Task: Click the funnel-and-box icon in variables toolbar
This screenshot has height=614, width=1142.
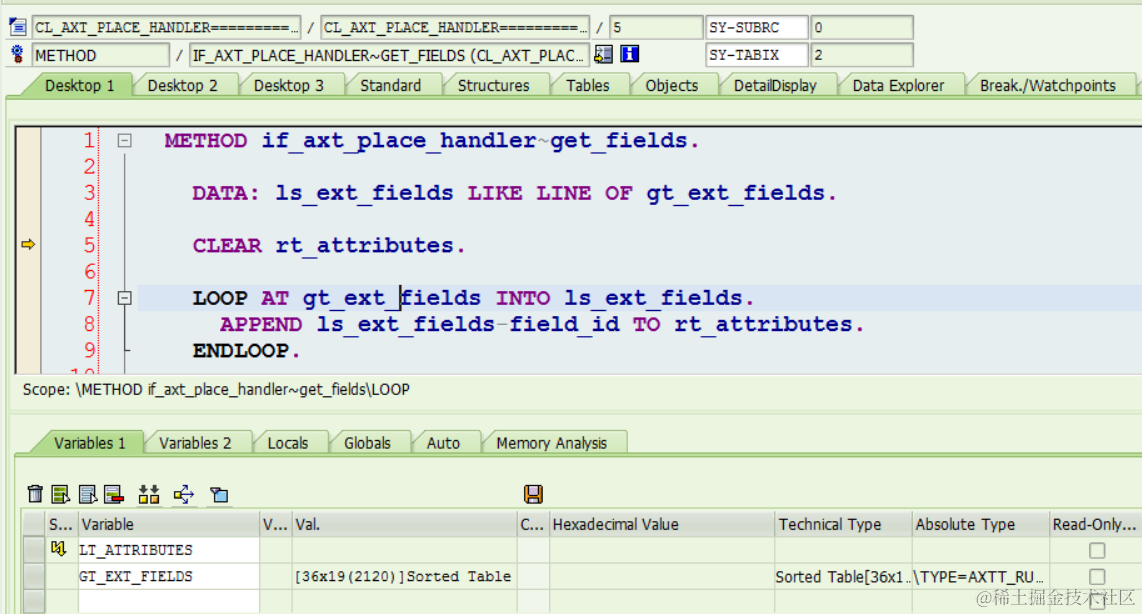Action: point(218,495)
